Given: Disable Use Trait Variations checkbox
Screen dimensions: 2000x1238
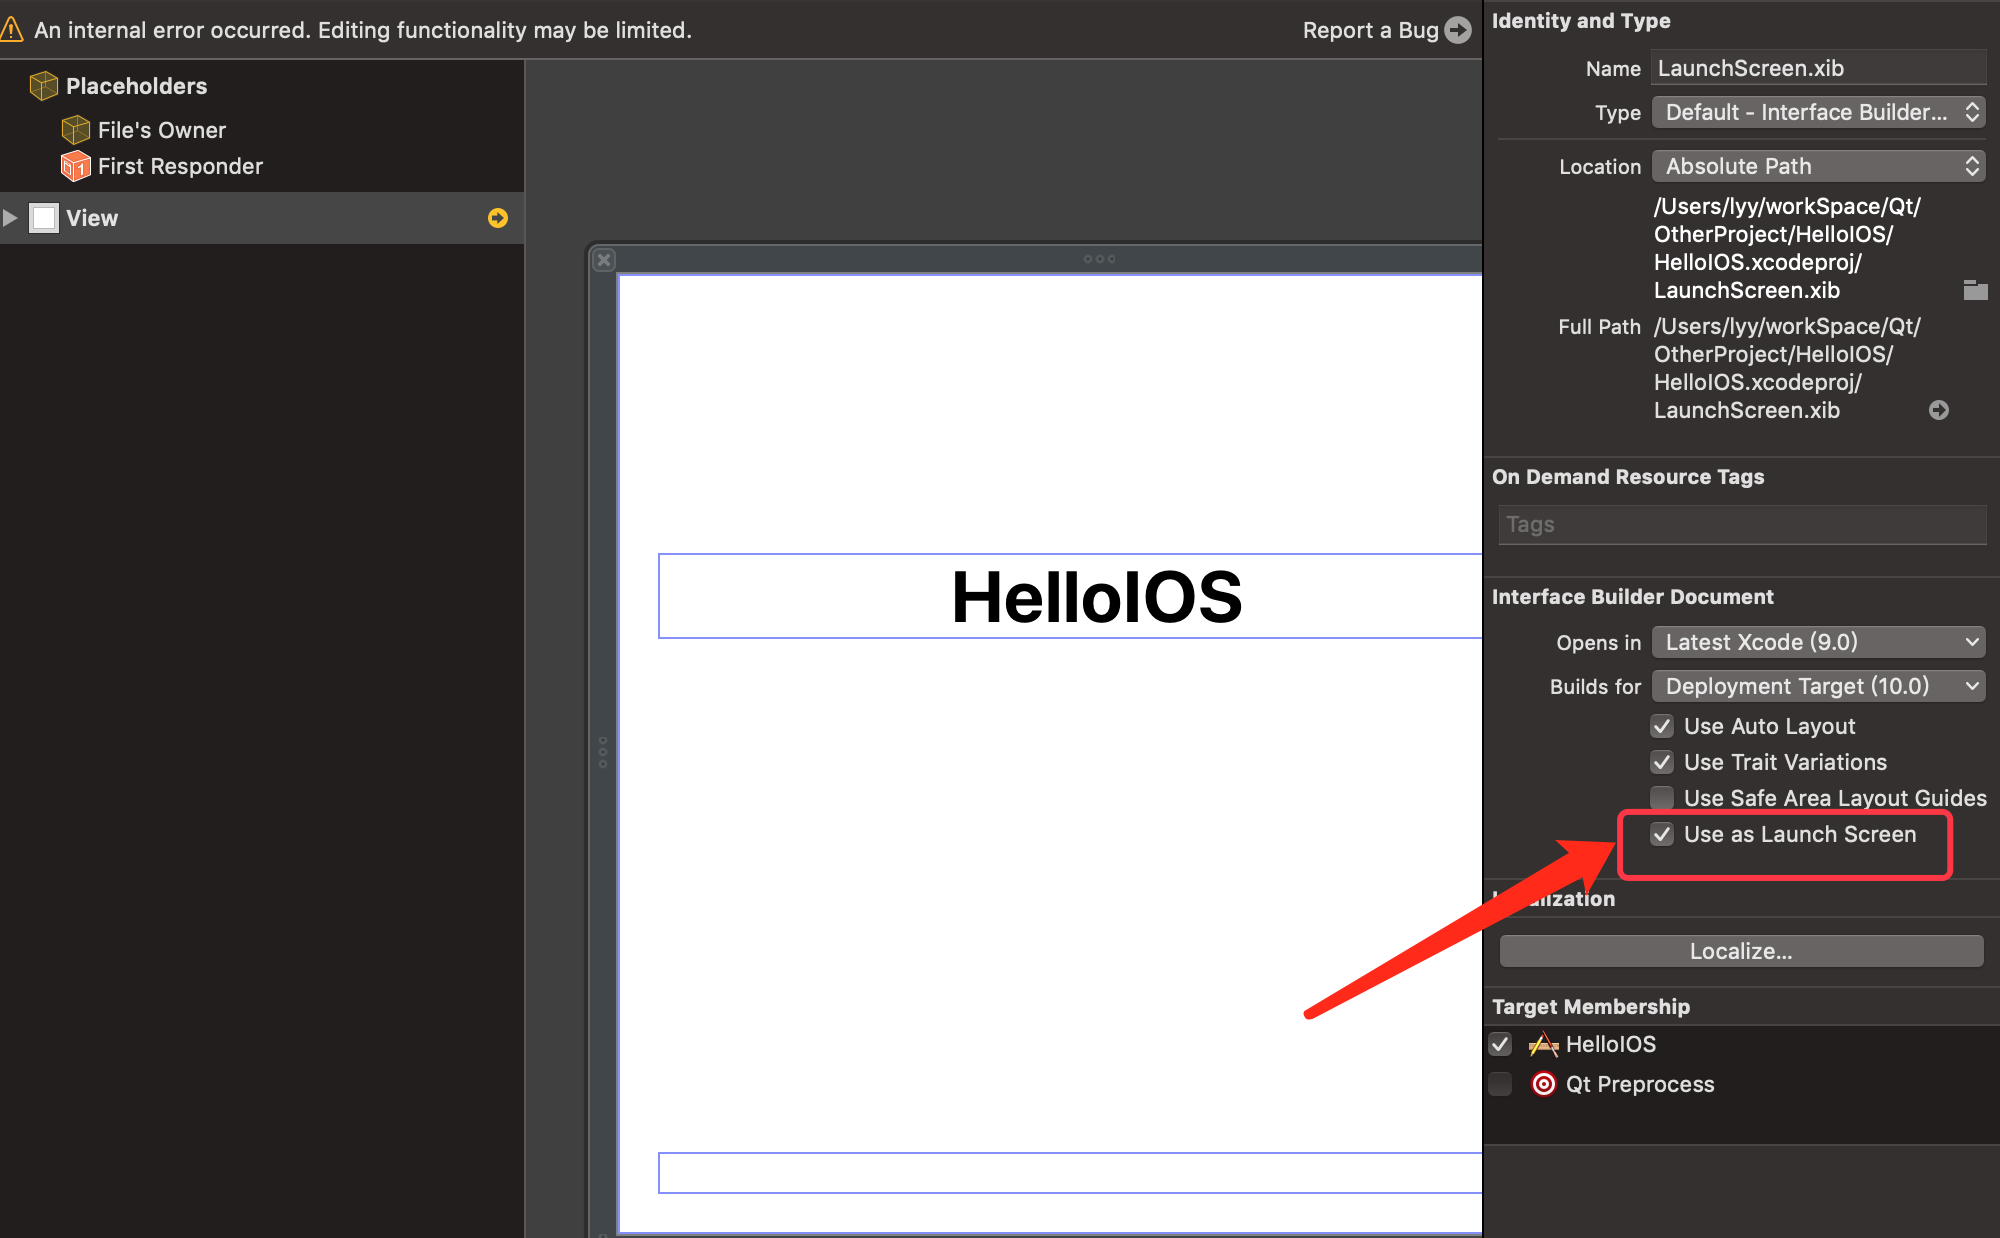Looking at the screenshot, I should pos(1662,762).
